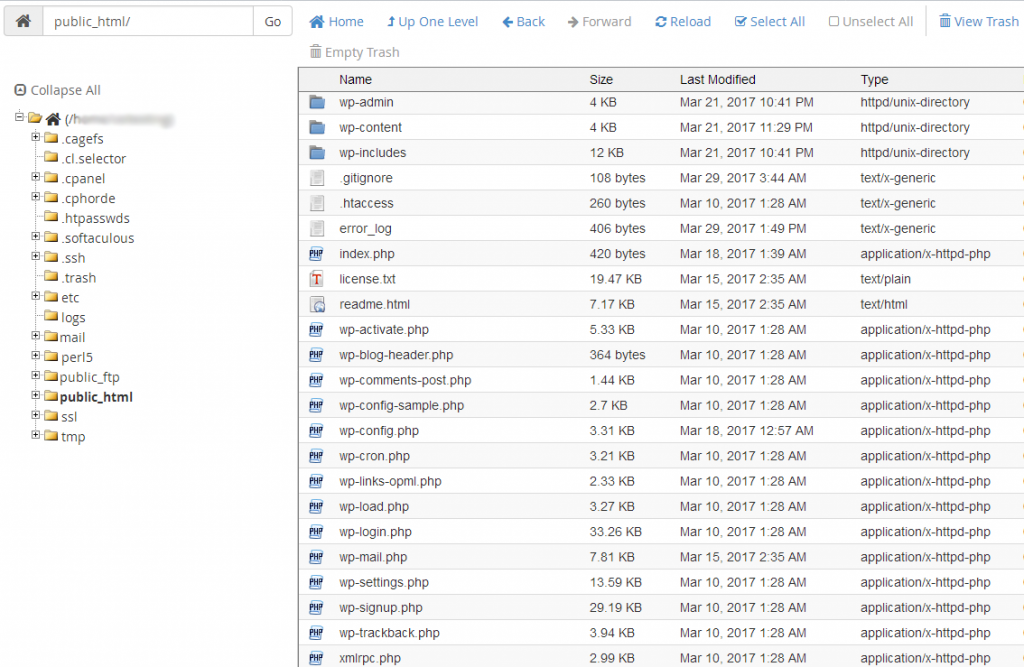
Task: Click the .cl.selector folder icon in tree
Action: coord(51,157)
